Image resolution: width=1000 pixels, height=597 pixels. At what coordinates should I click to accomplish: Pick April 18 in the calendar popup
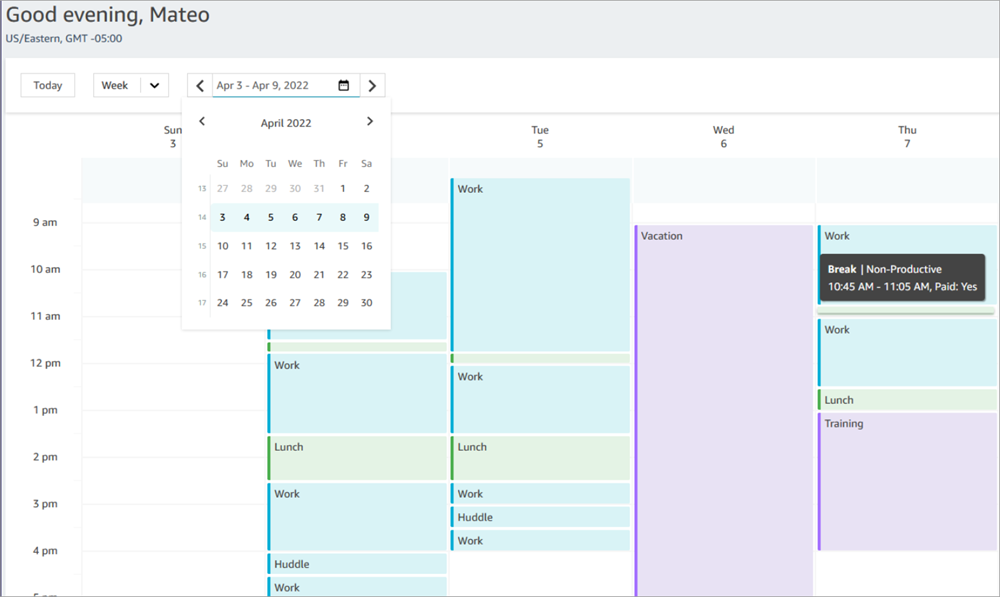[247, 275]
